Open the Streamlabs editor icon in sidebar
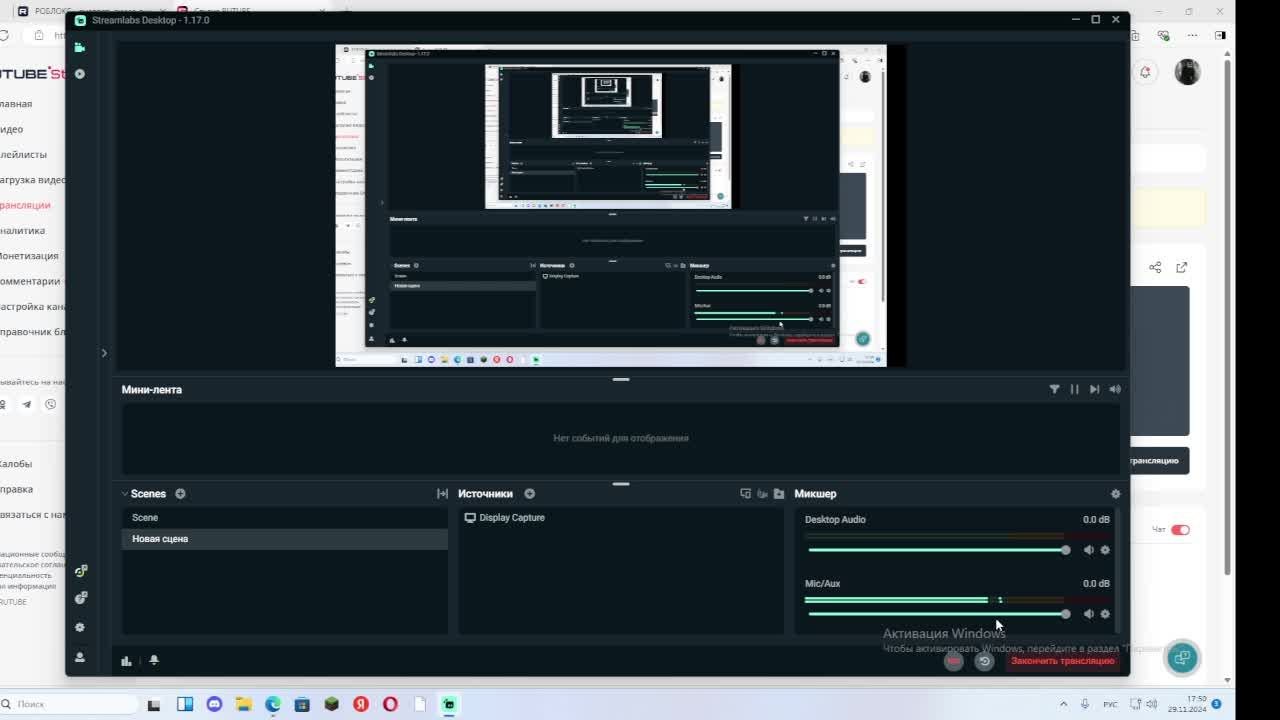The height and width of the screenshot is (720, 1280). pos(80,47)
